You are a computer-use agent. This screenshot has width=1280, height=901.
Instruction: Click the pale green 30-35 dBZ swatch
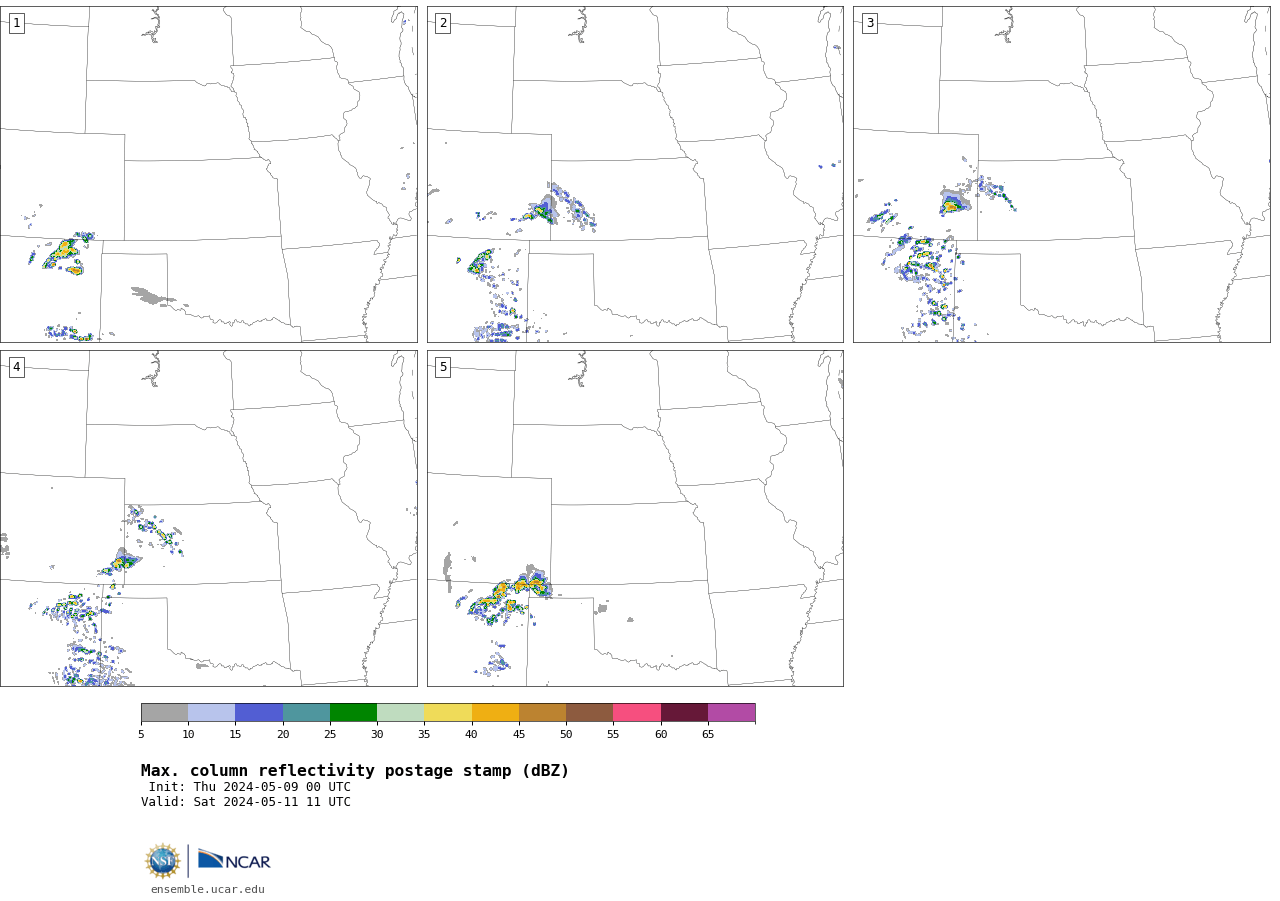(400, 712)
